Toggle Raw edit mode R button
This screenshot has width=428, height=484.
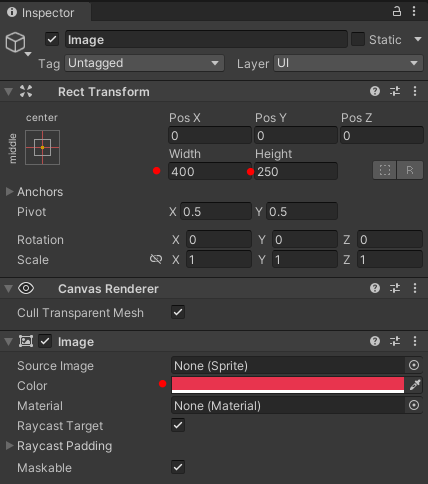410,170
